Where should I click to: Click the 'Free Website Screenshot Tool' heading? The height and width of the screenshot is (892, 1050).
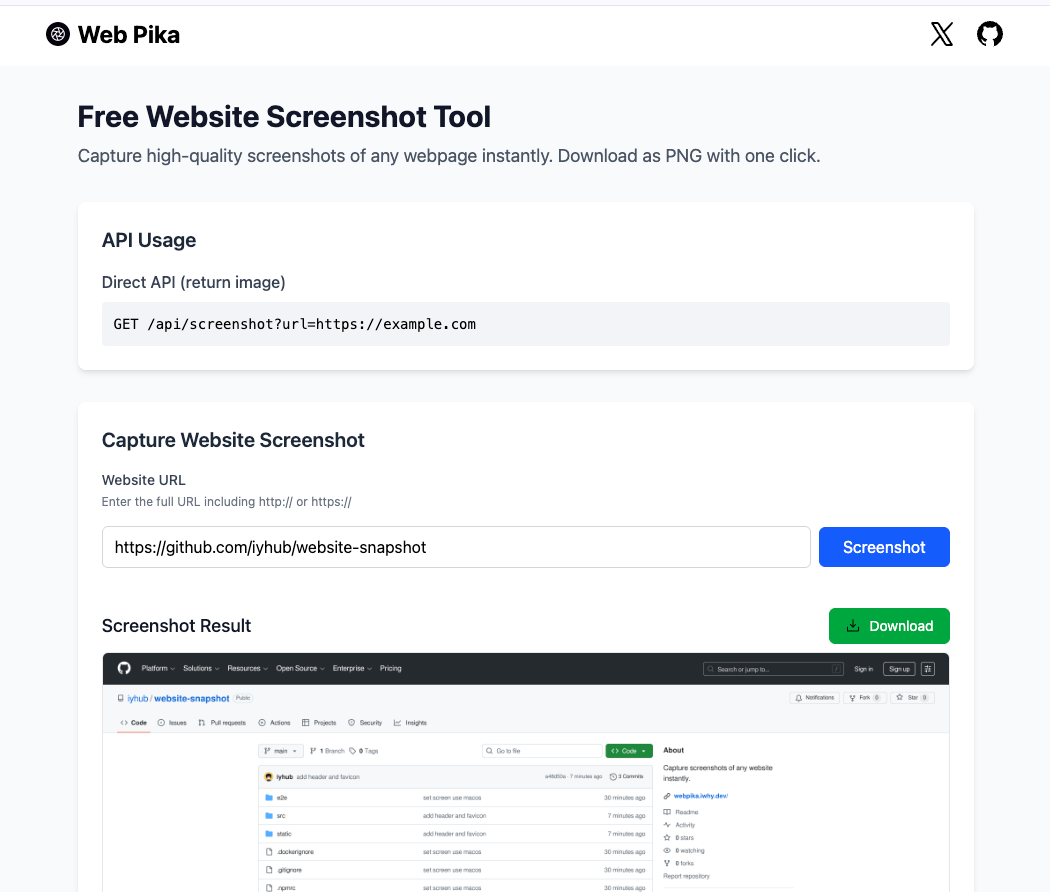284,117
